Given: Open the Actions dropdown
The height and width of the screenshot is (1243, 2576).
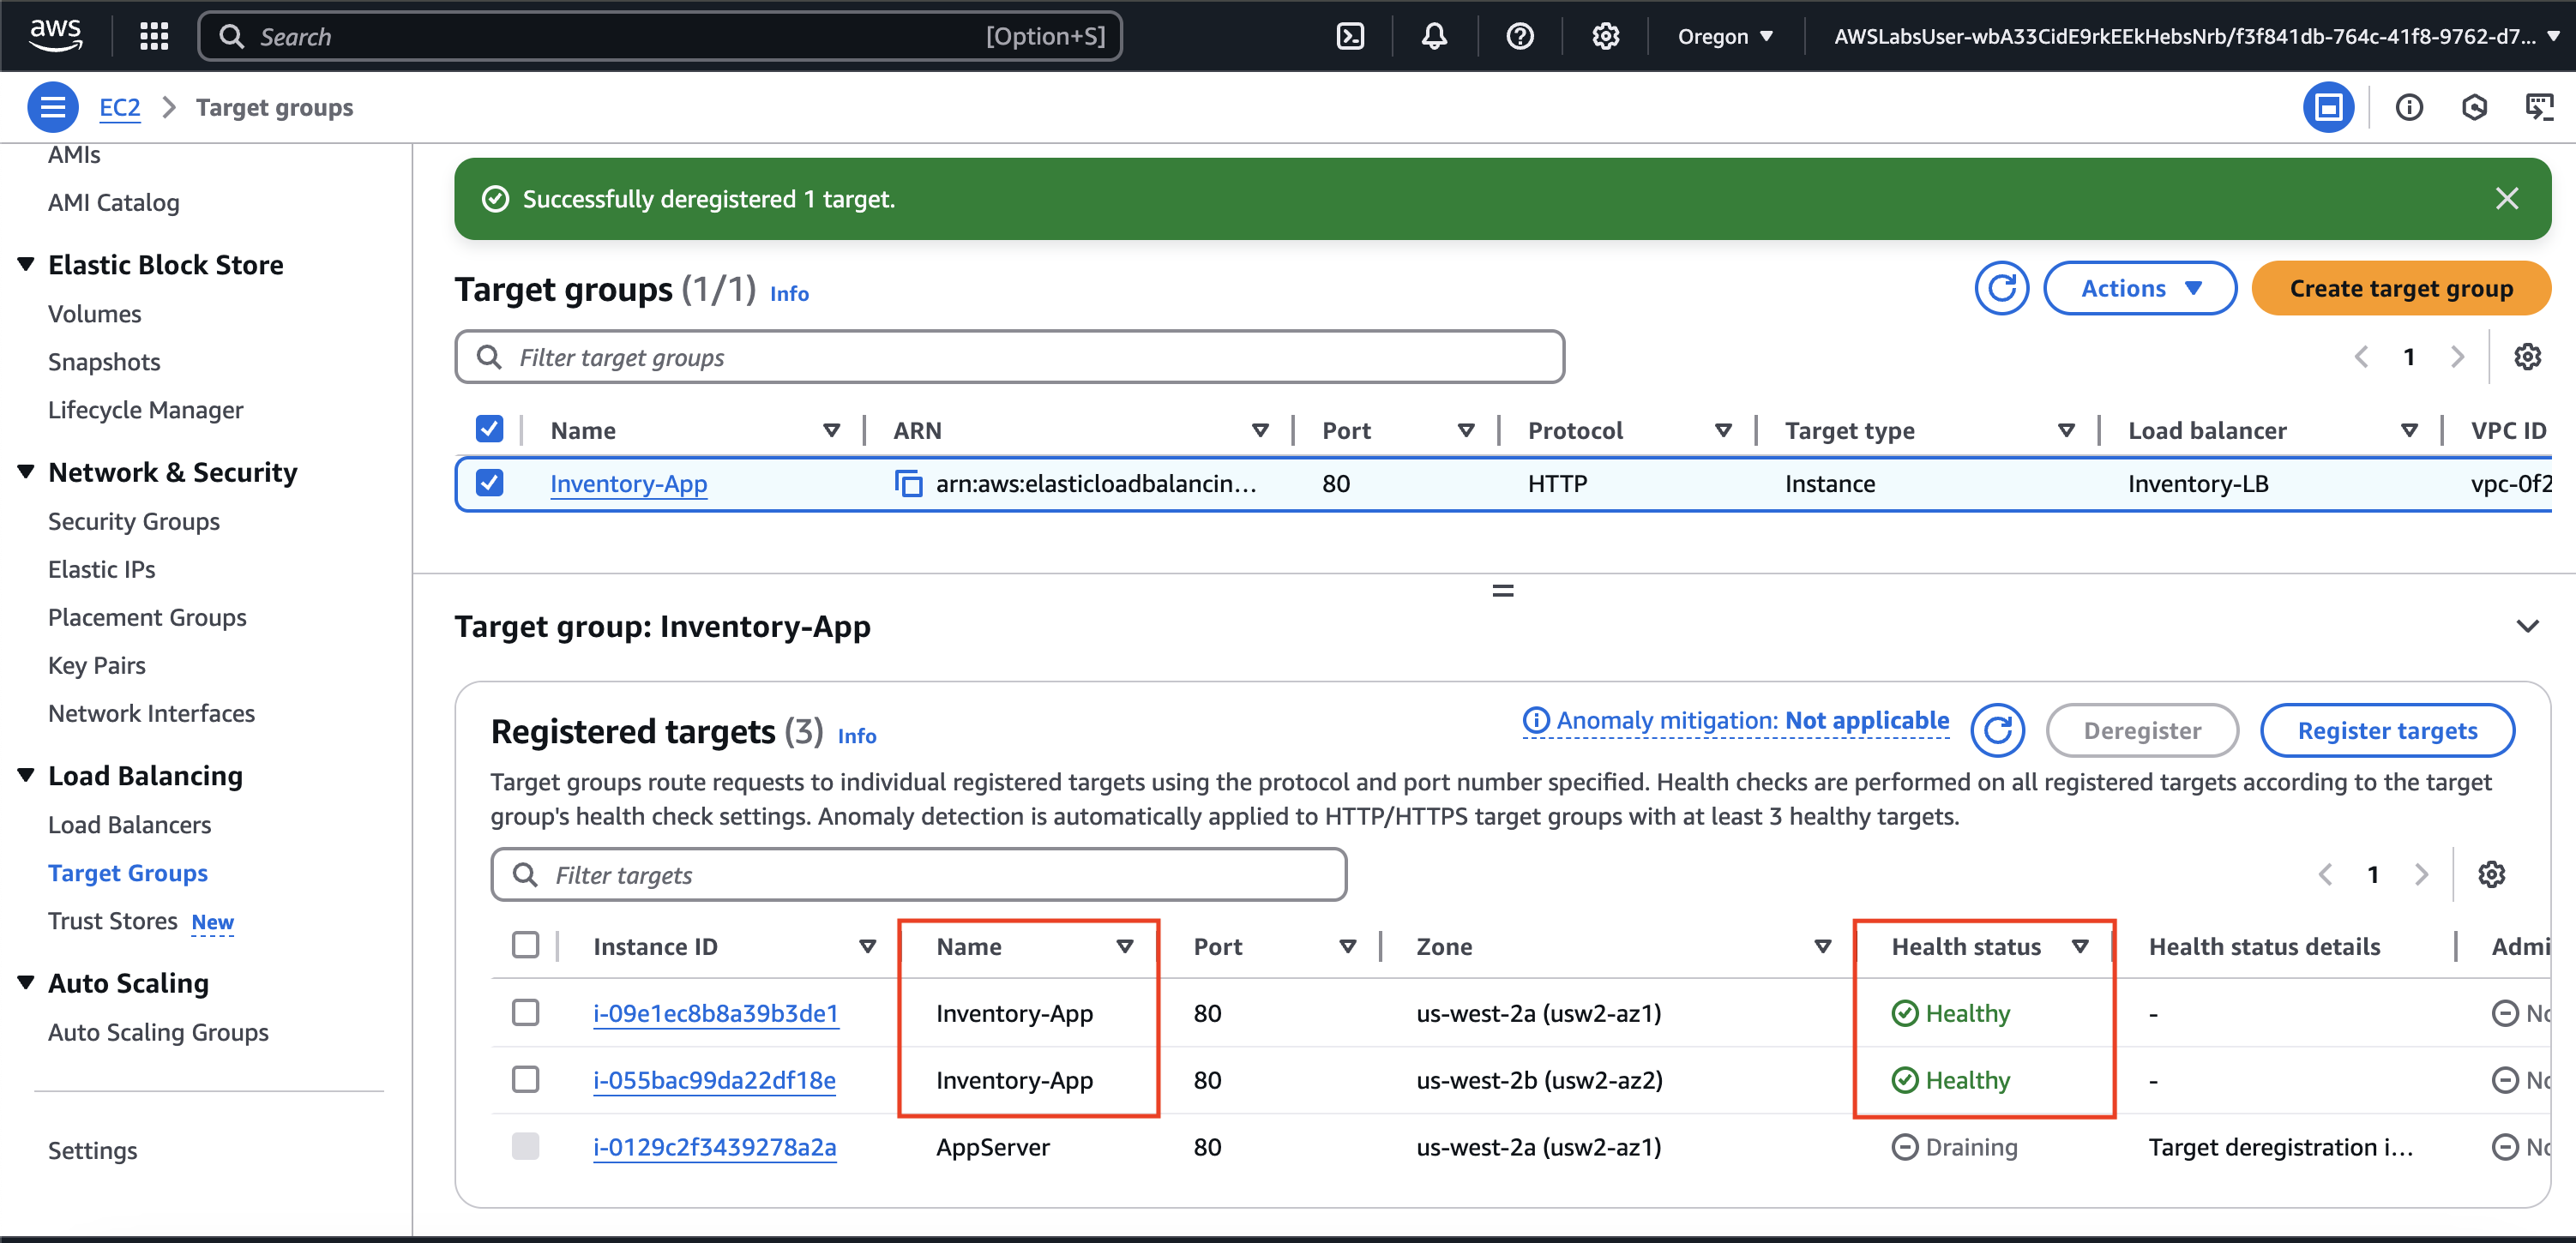Looking at the screenshot, I should 2139,288.
